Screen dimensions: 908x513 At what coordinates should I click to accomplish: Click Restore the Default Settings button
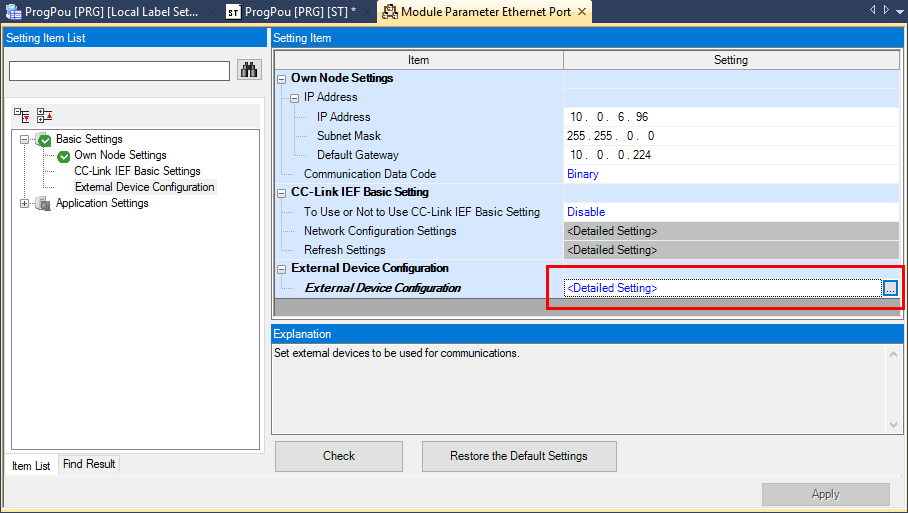coord(519,456)
